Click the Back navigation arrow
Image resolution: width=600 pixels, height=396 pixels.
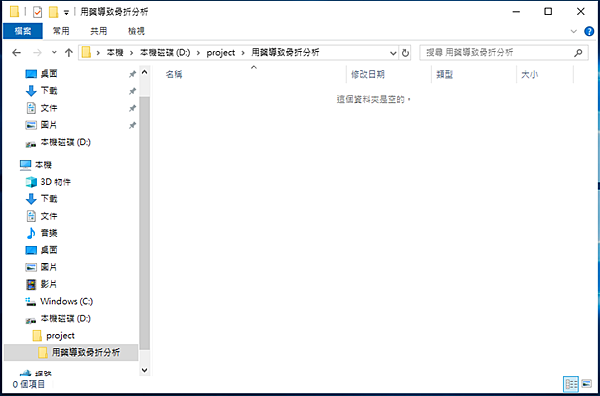[x=16, y=53]
